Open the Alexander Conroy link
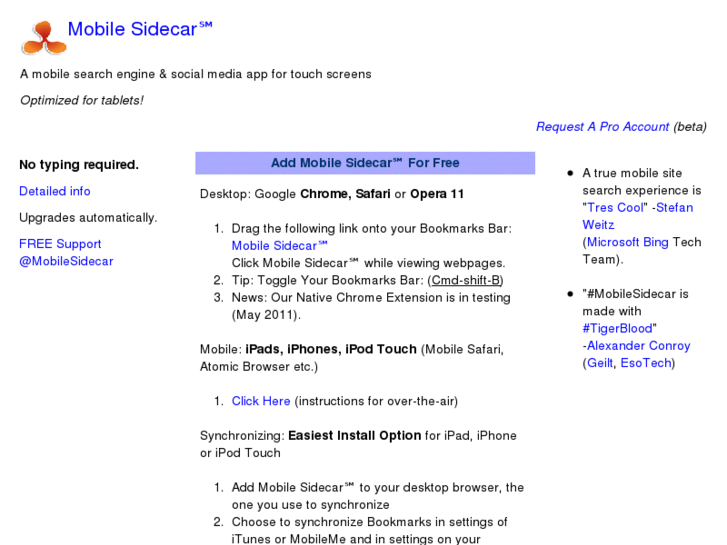 coord(638,346)
